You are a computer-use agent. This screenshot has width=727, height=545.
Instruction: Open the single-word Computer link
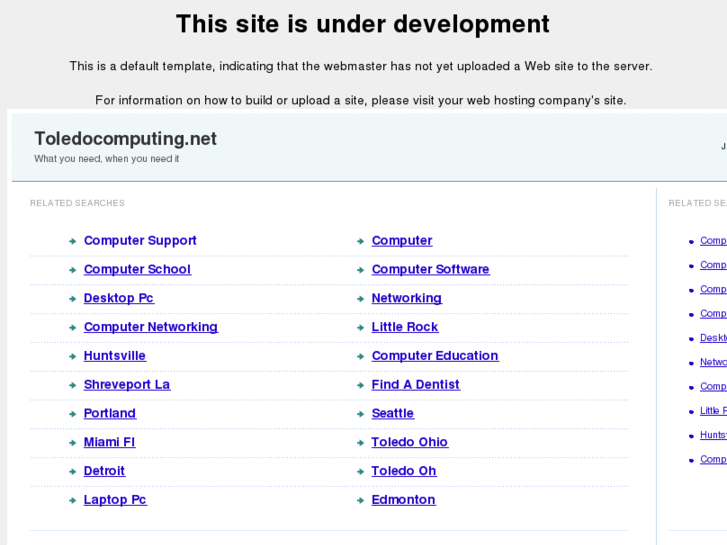(402, 241)
